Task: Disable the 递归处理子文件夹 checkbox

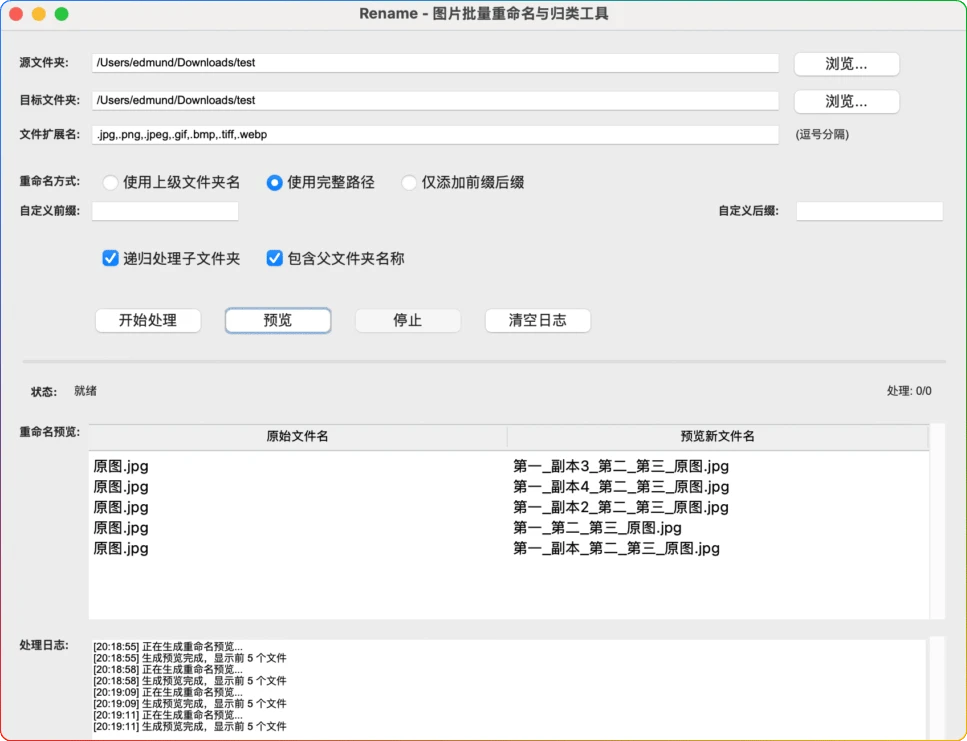Action: (x=110, y=258)
